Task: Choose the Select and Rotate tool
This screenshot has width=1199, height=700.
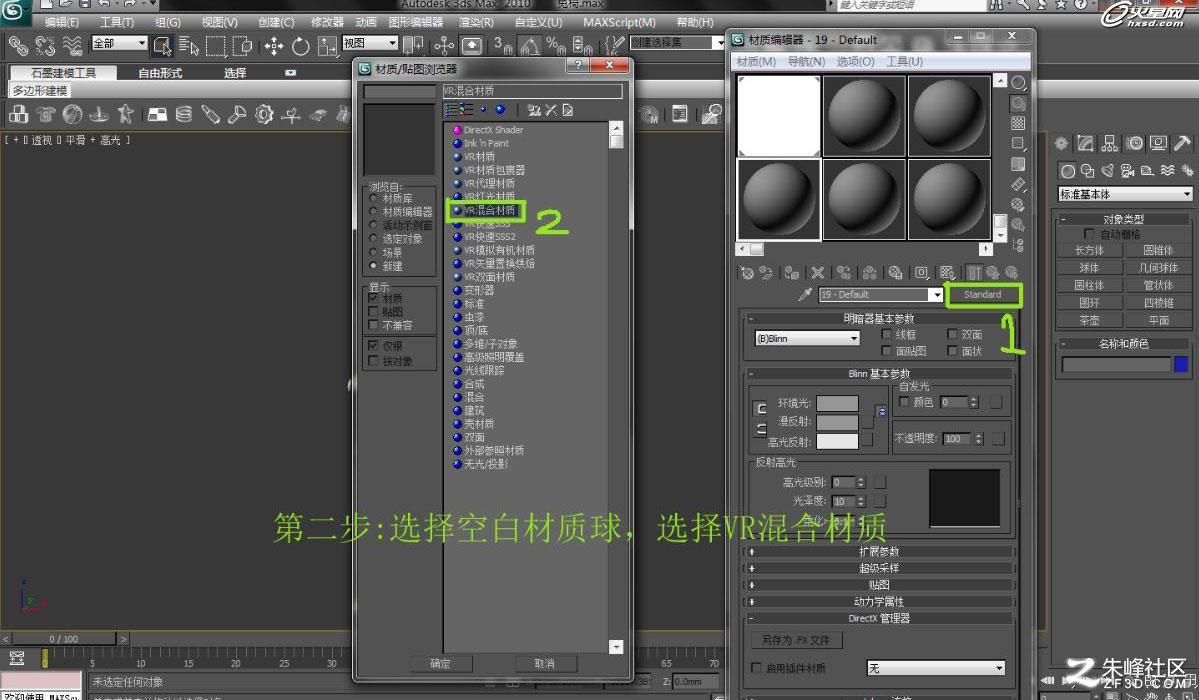Action: click(x=301, y=46)
